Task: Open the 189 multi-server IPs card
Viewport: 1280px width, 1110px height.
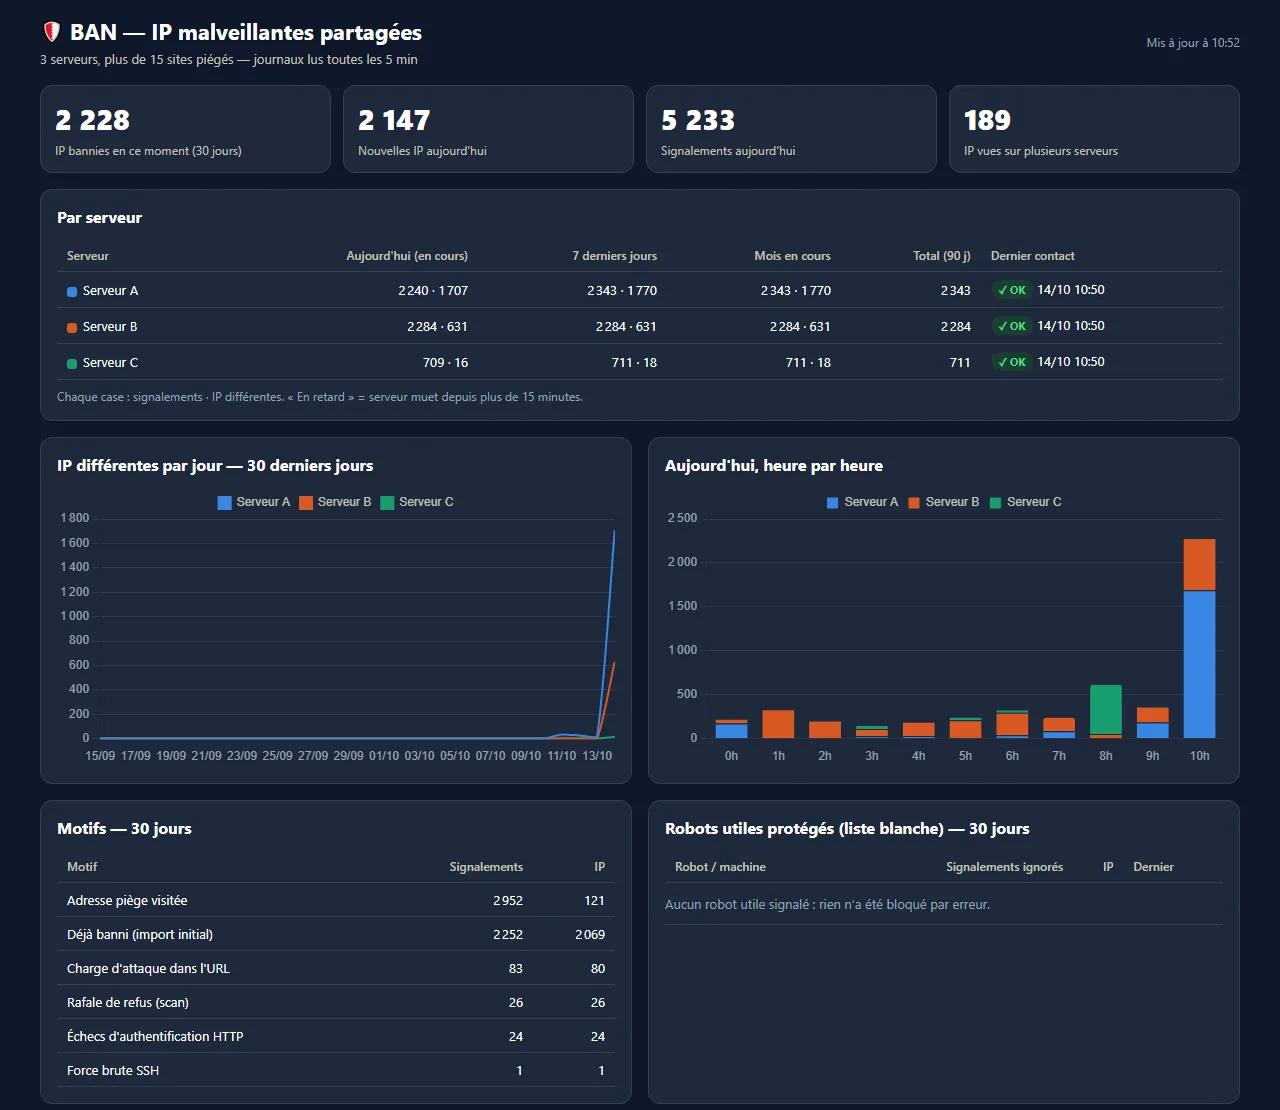Action: point(1094,129)
